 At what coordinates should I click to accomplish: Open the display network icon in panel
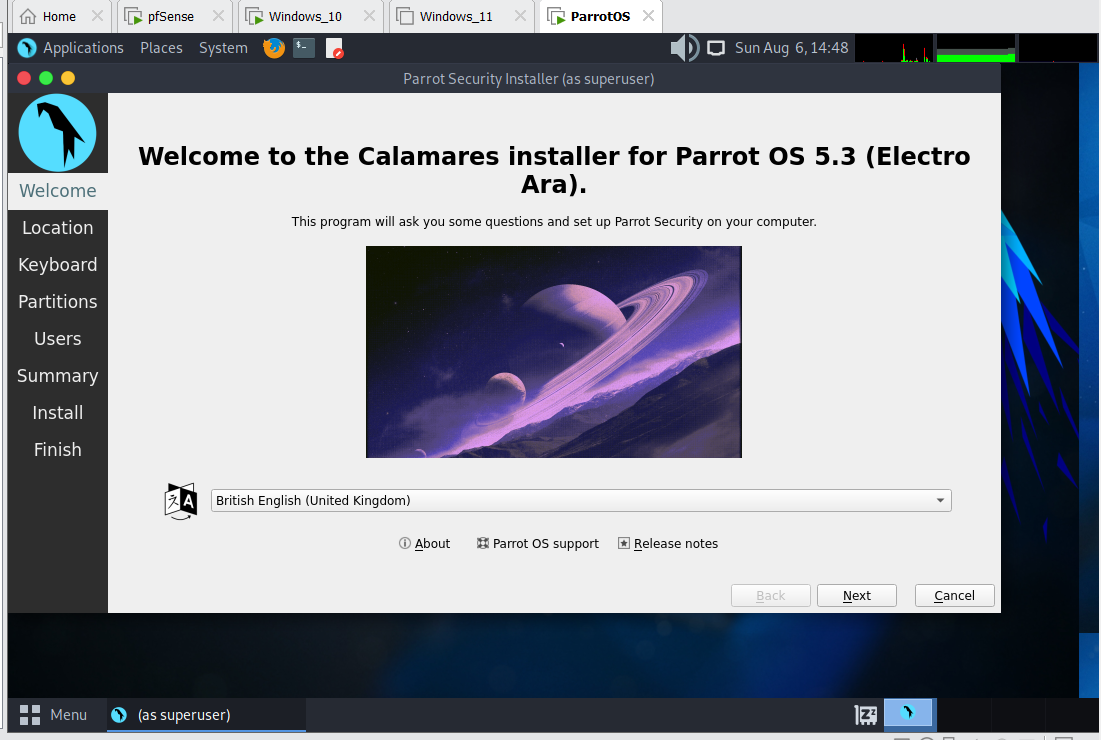[x=716, y=48]
